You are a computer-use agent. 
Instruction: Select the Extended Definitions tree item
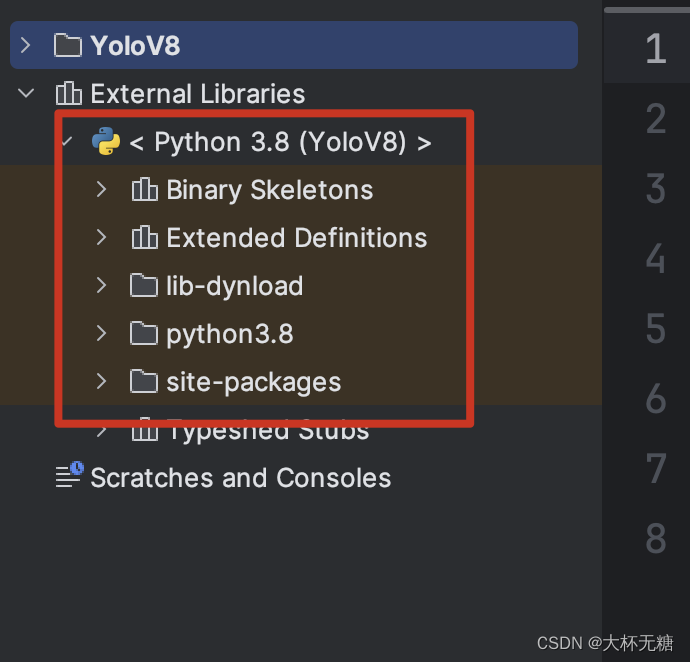(x=296, y=238)
